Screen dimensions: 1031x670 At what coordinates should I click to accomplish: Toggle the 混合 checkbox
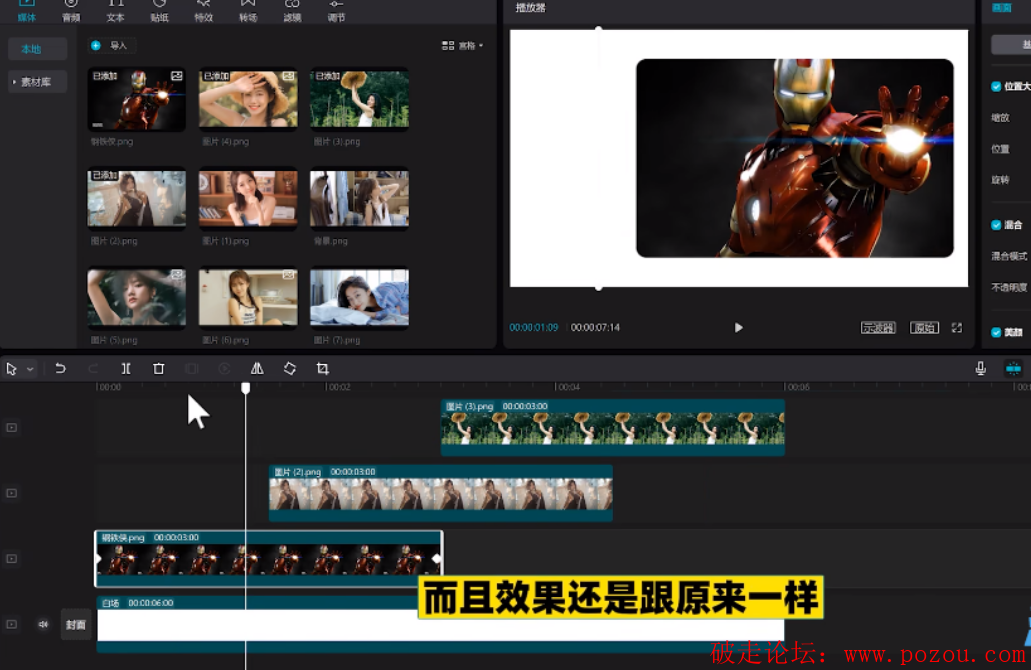pos(996,225)
